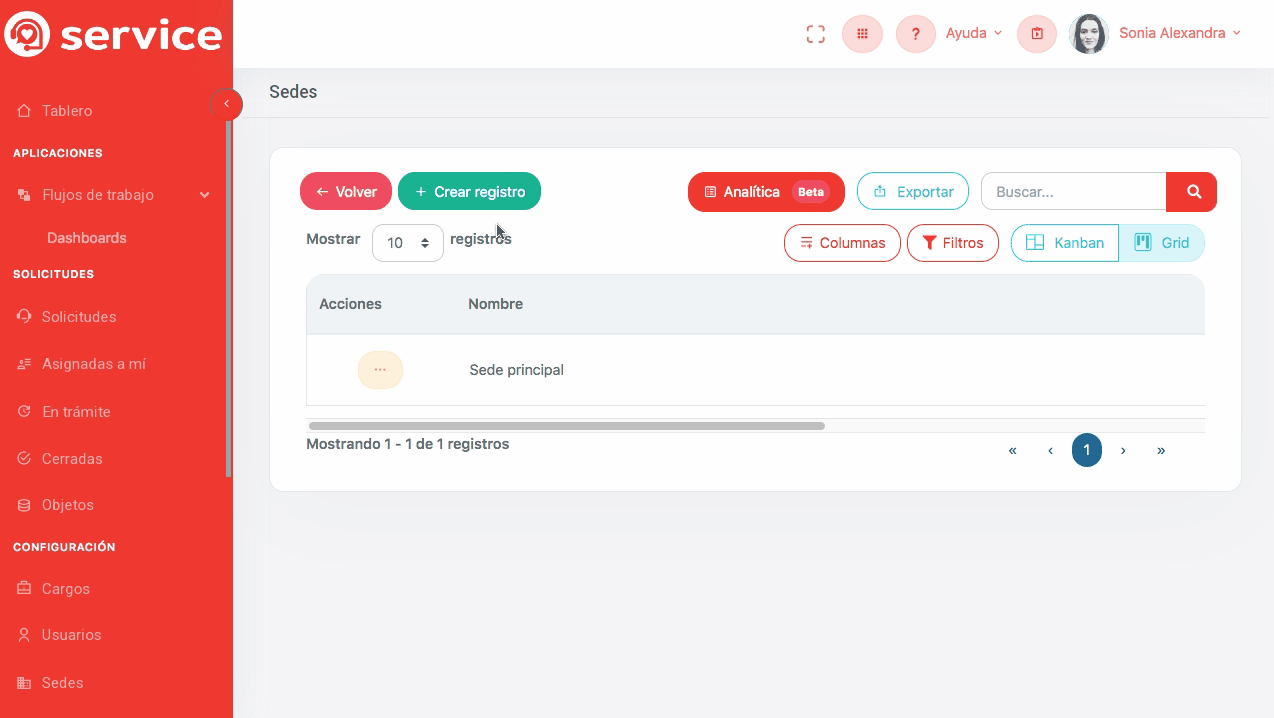Screen dimensions: 1274x718
Task: Click Crear registro button
Action: 469,192
